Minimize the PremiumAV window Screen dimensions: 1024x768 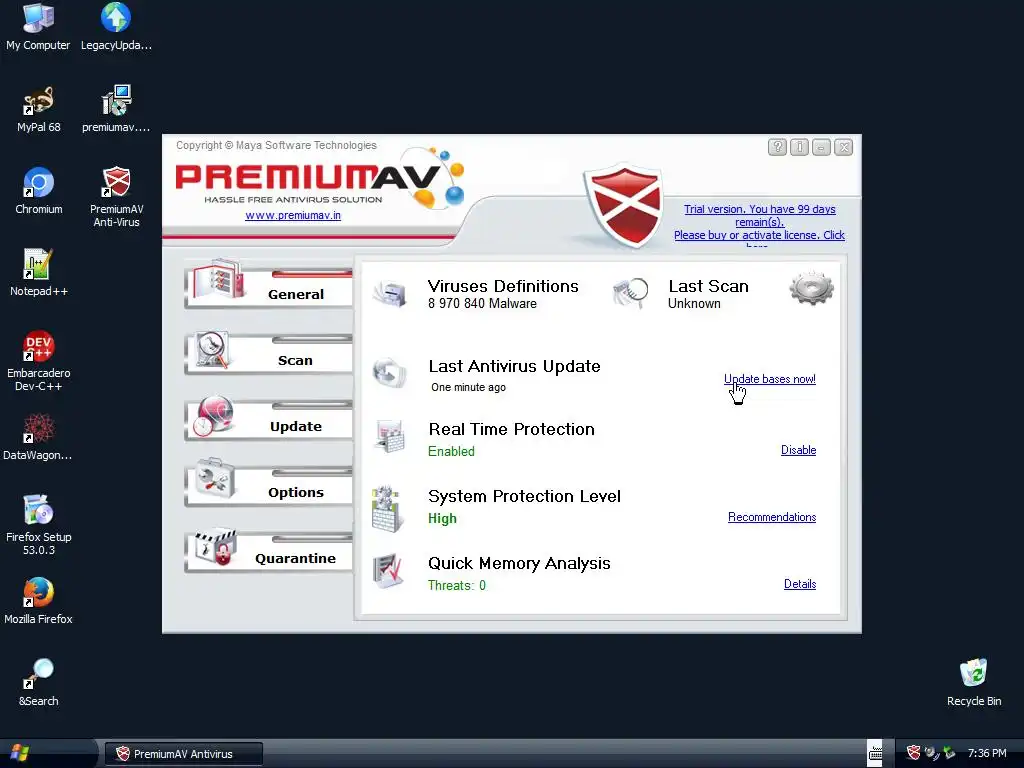tap(822, 147)
